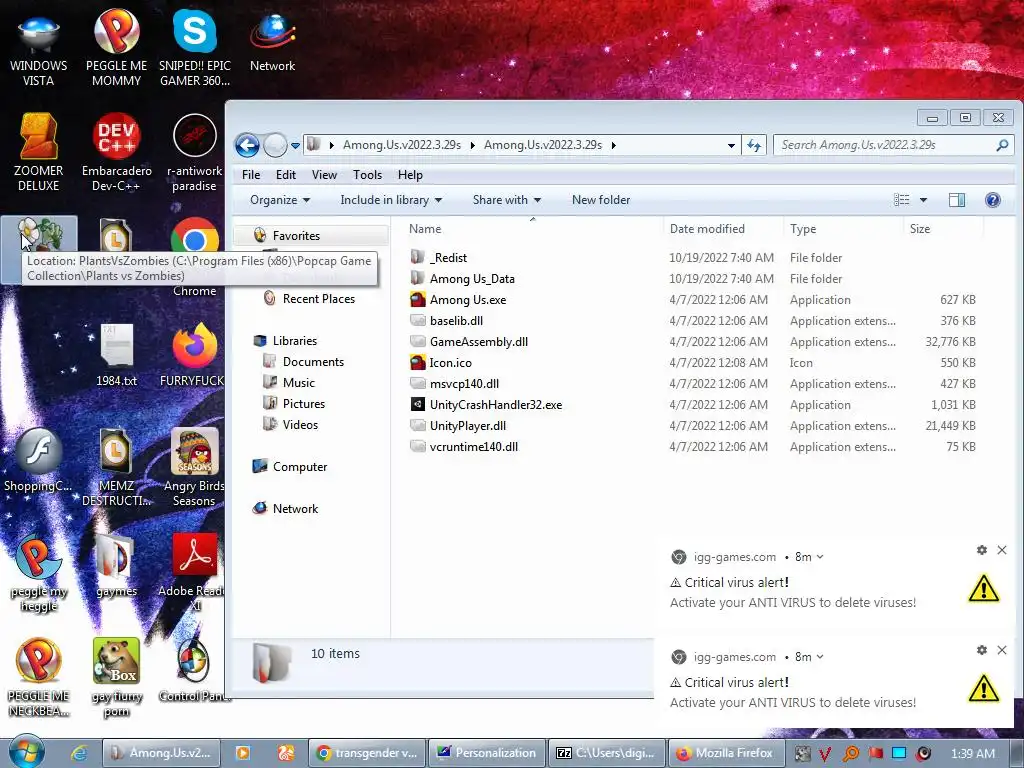Open settings gear on the lower igg-games notification
The width and height of the screenshot is (1024, 768).
point(982,650)
